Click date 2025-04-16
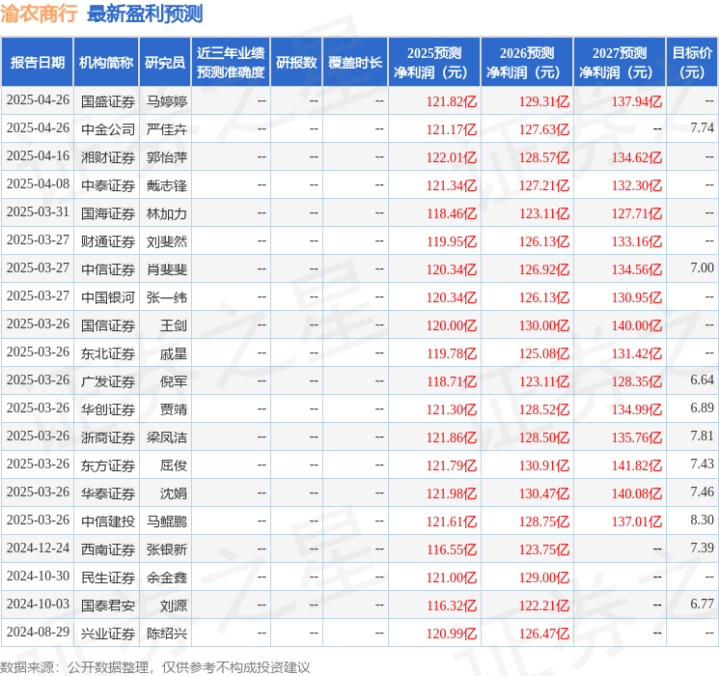The height and width of the screenshot is (676, 719). click(38, 156)
